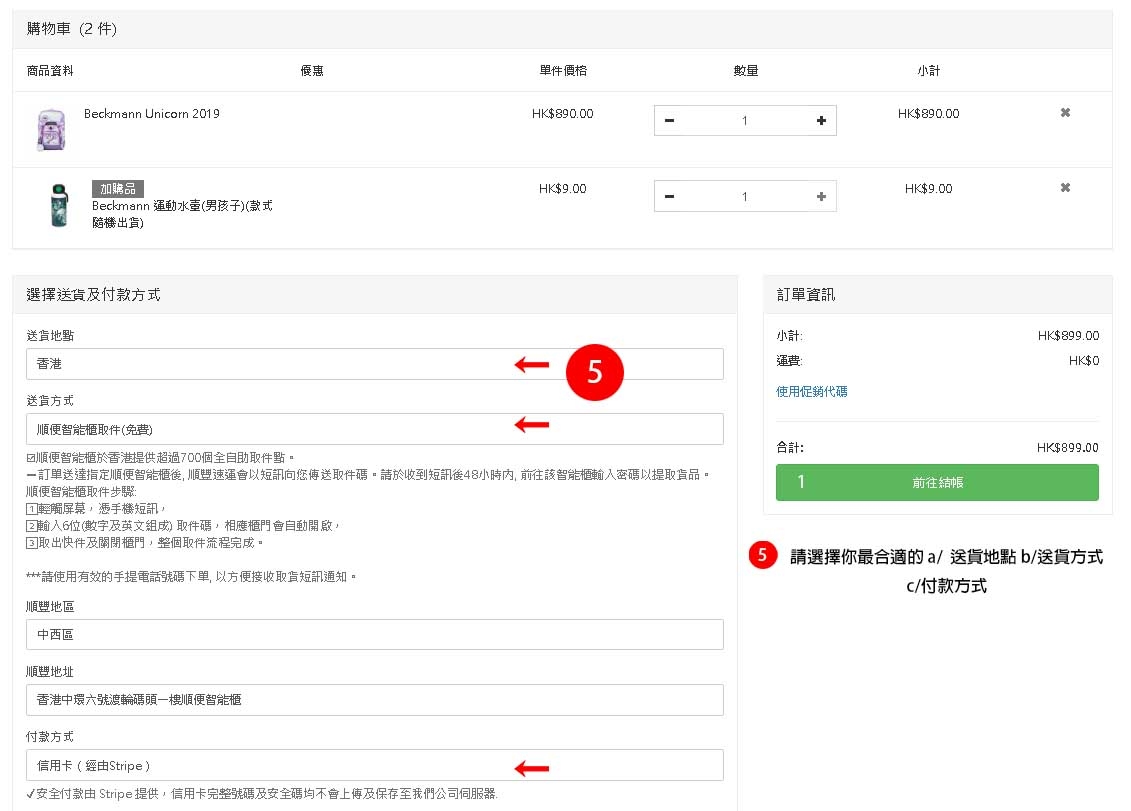Open the water bottle product thumbnail
Image resolution: width=1131 pixels, height=811 pixels.
click(x=51, y=205)
